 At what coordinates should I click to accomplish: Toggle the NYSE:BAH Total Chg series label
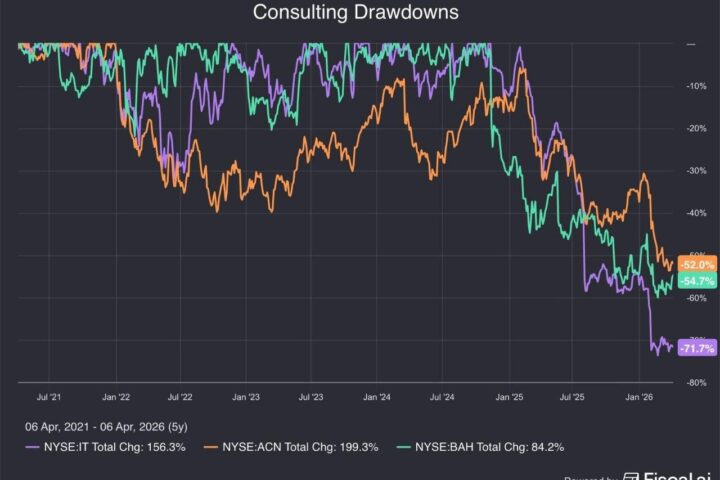click(x=489, y=447)
